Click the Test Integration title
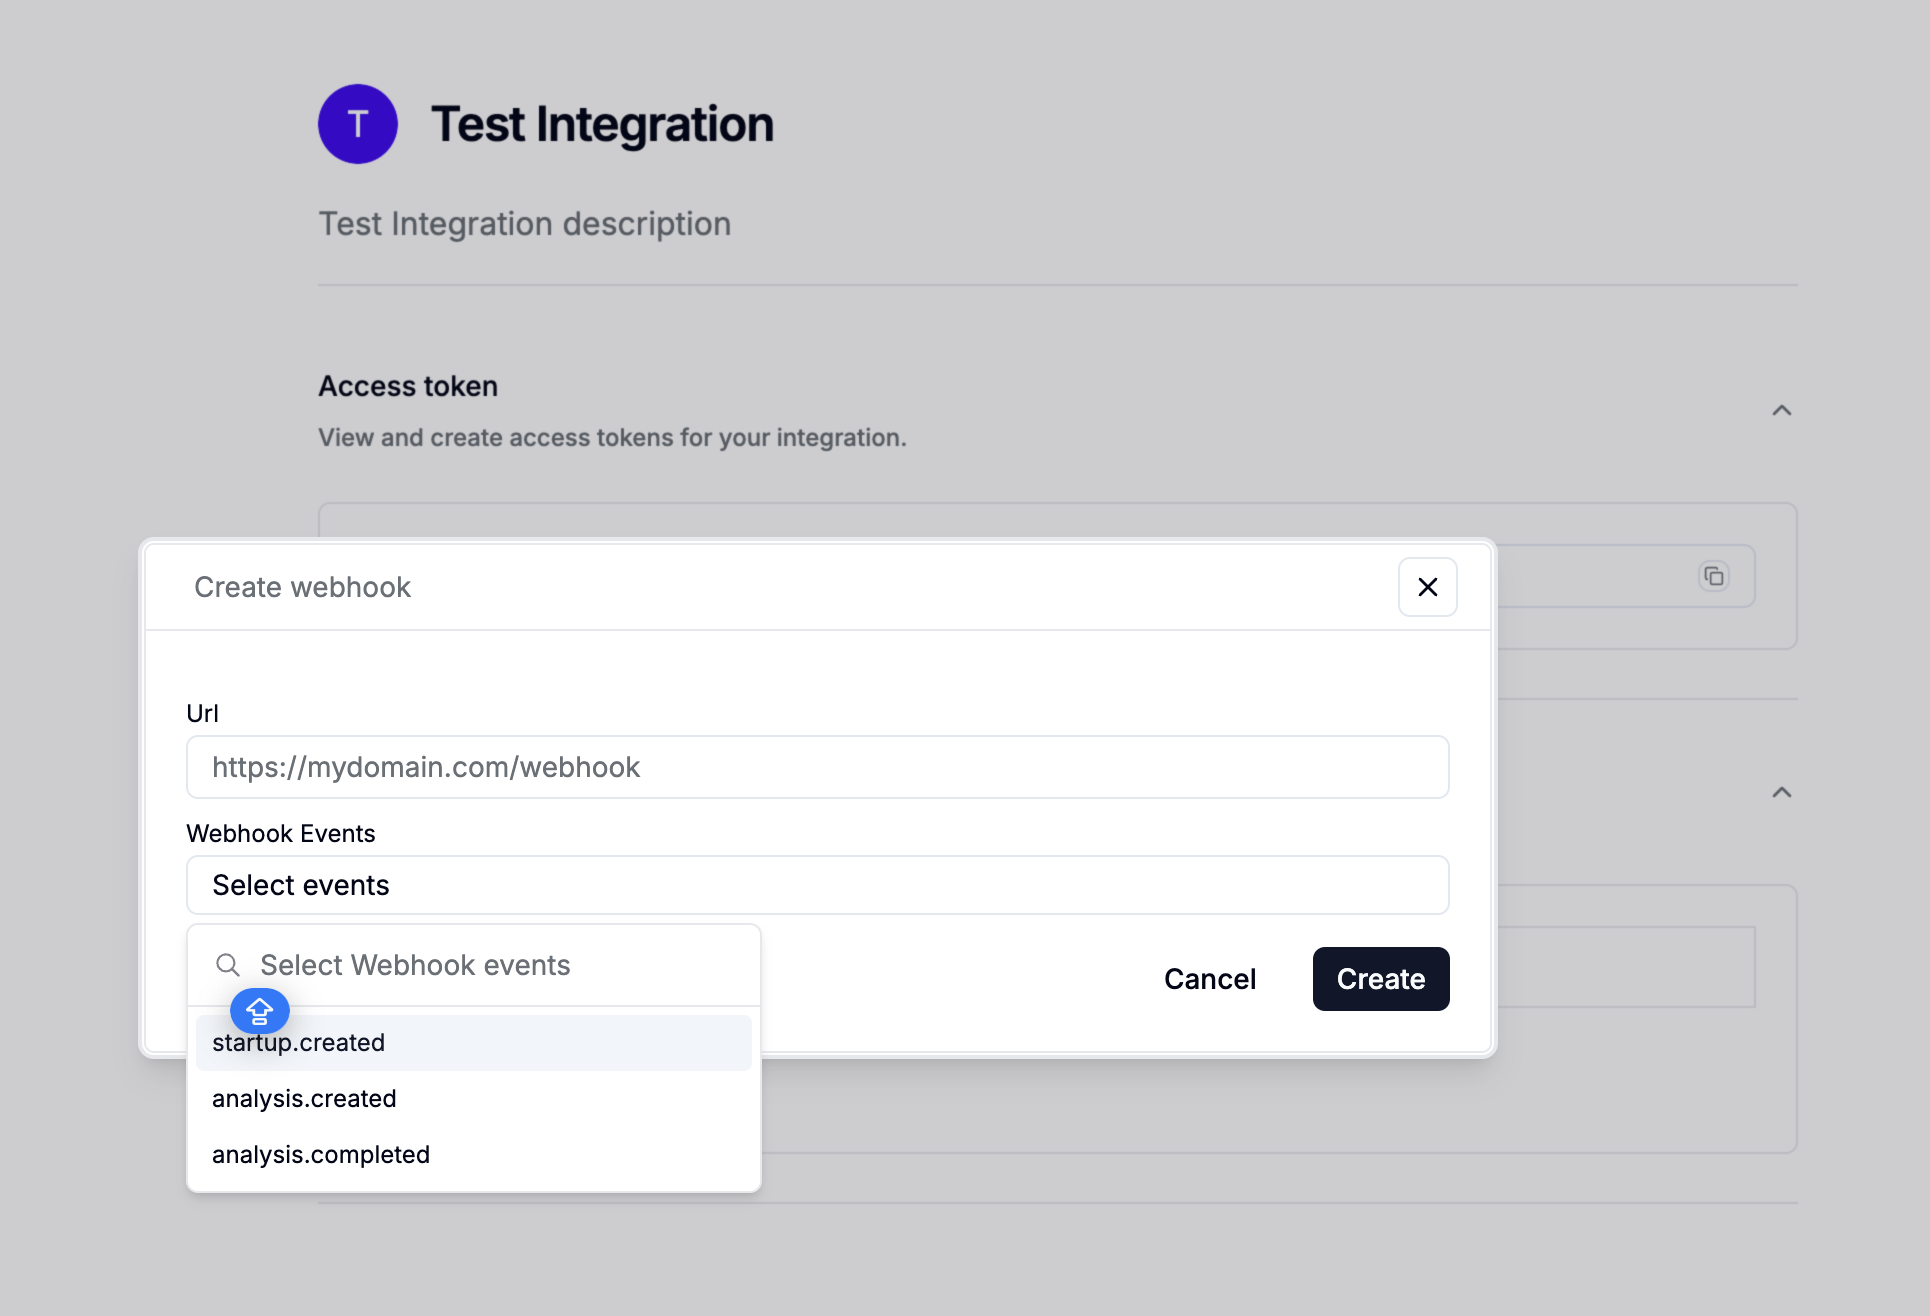The height and width of the screenshot is (1316, 1930). (x=602, y=123)
